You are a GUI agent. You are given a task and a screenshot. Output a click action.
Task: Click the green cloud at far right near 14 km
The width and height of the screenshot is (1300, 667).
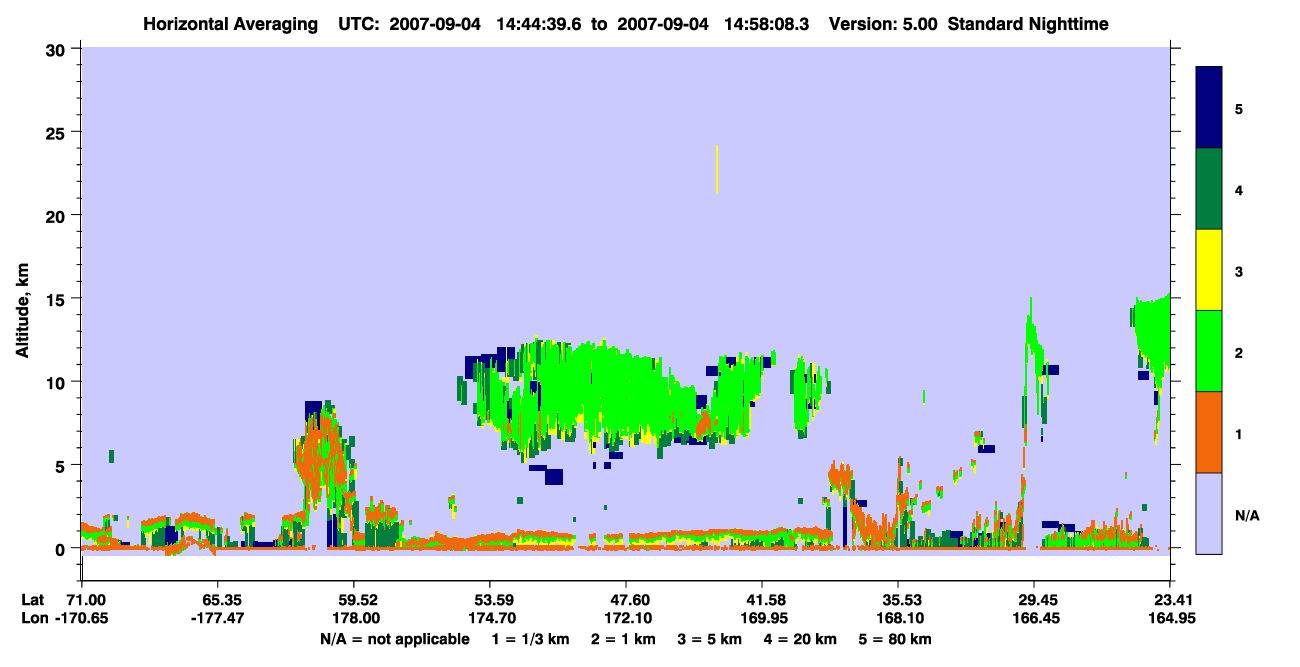point(1153,335)
